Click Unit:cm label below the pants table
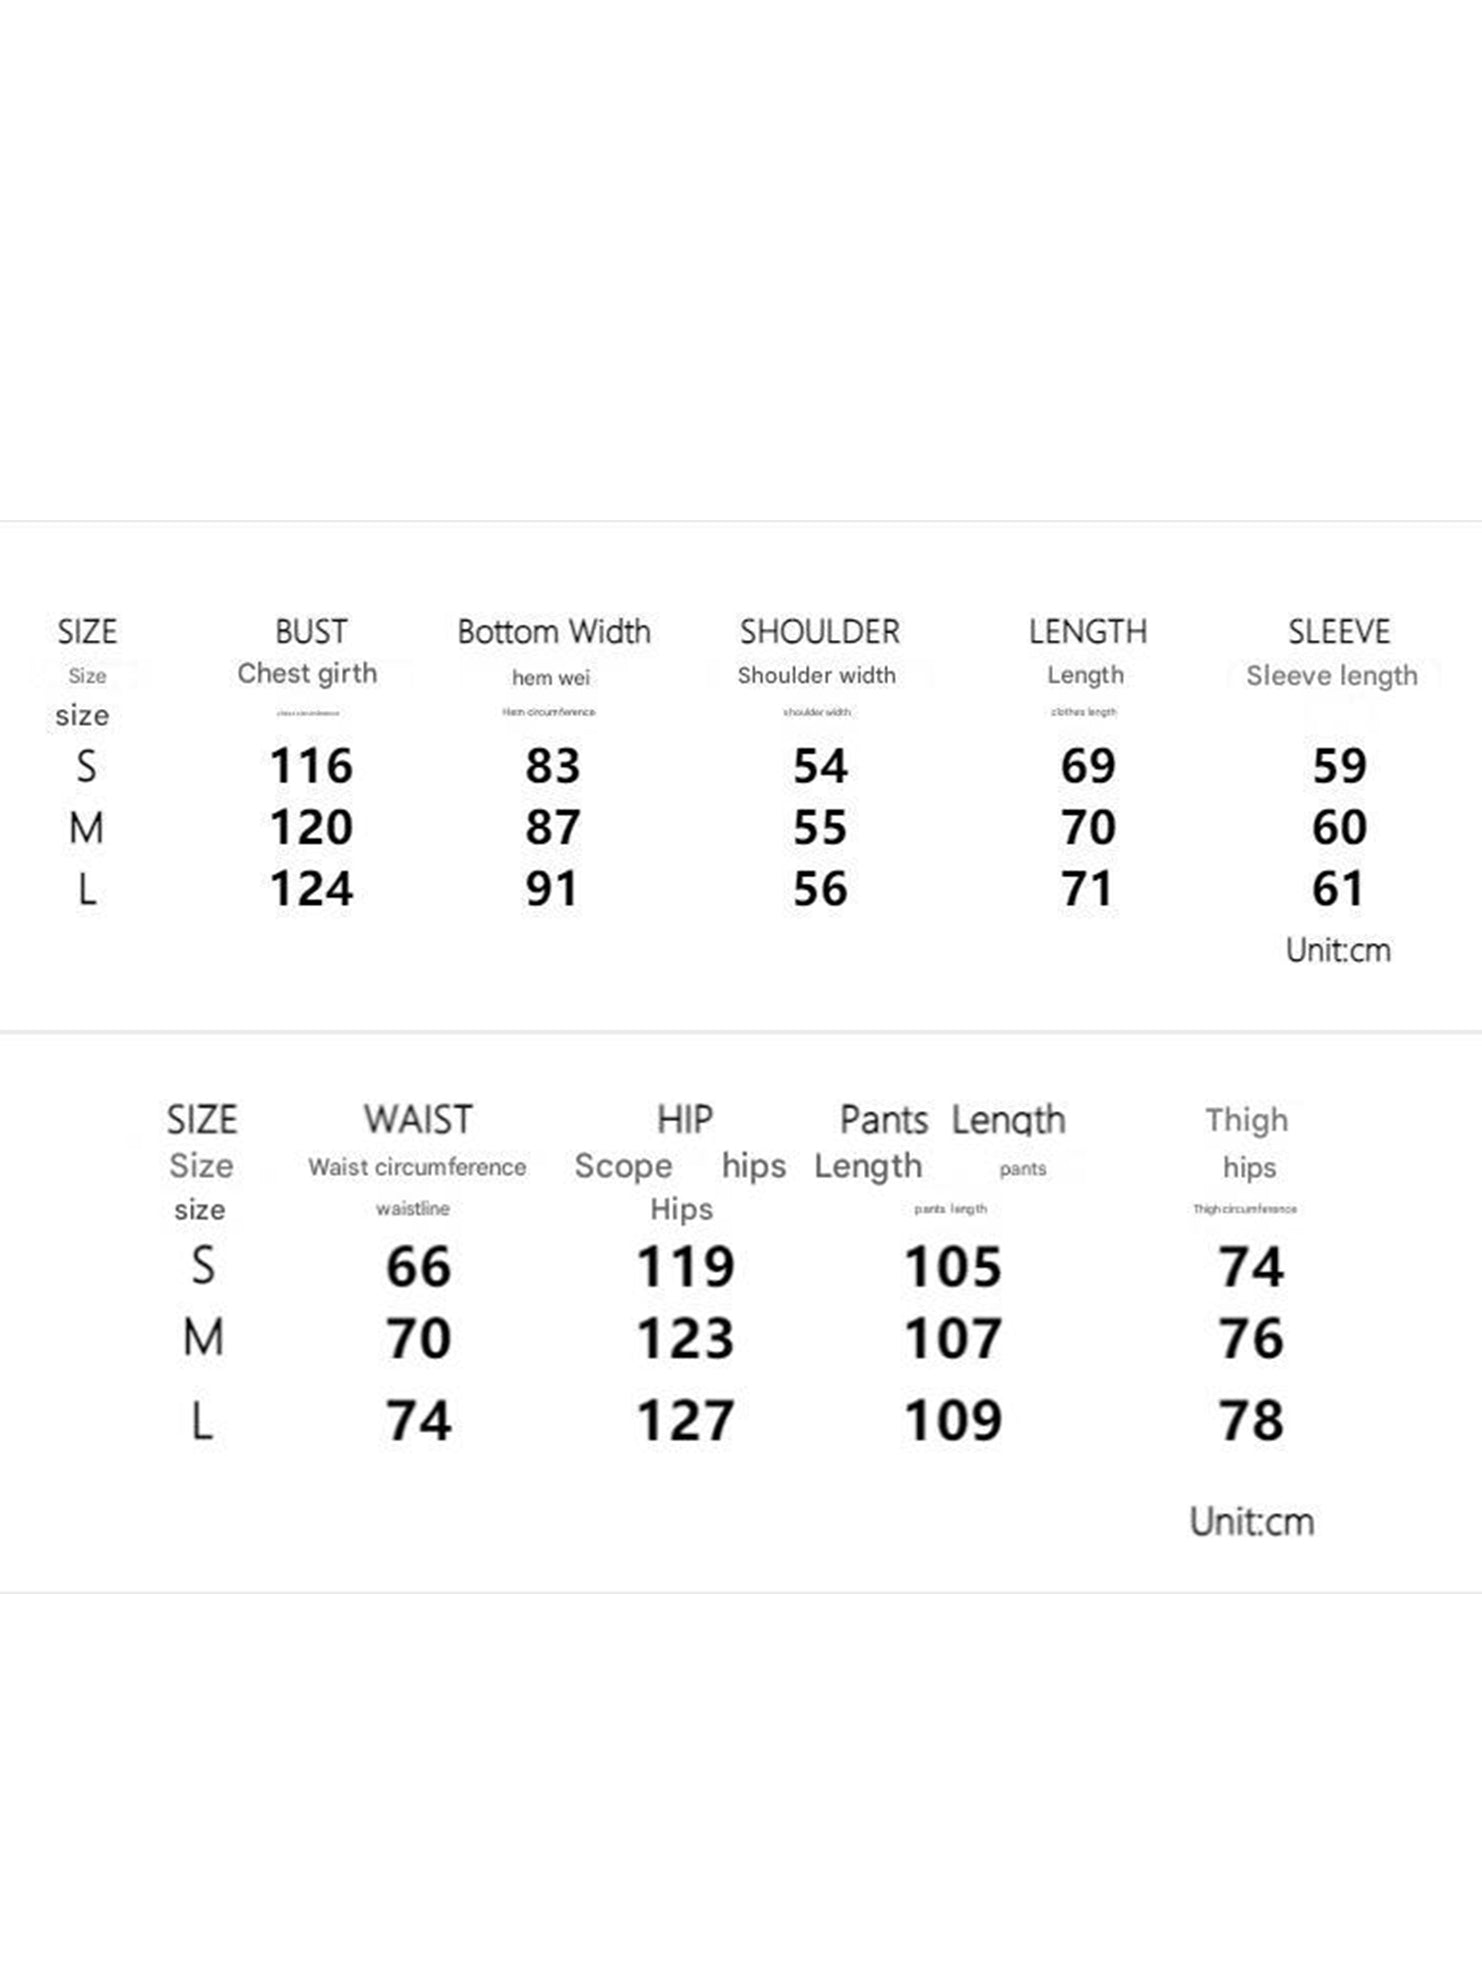 (x=1251, y=1522)
